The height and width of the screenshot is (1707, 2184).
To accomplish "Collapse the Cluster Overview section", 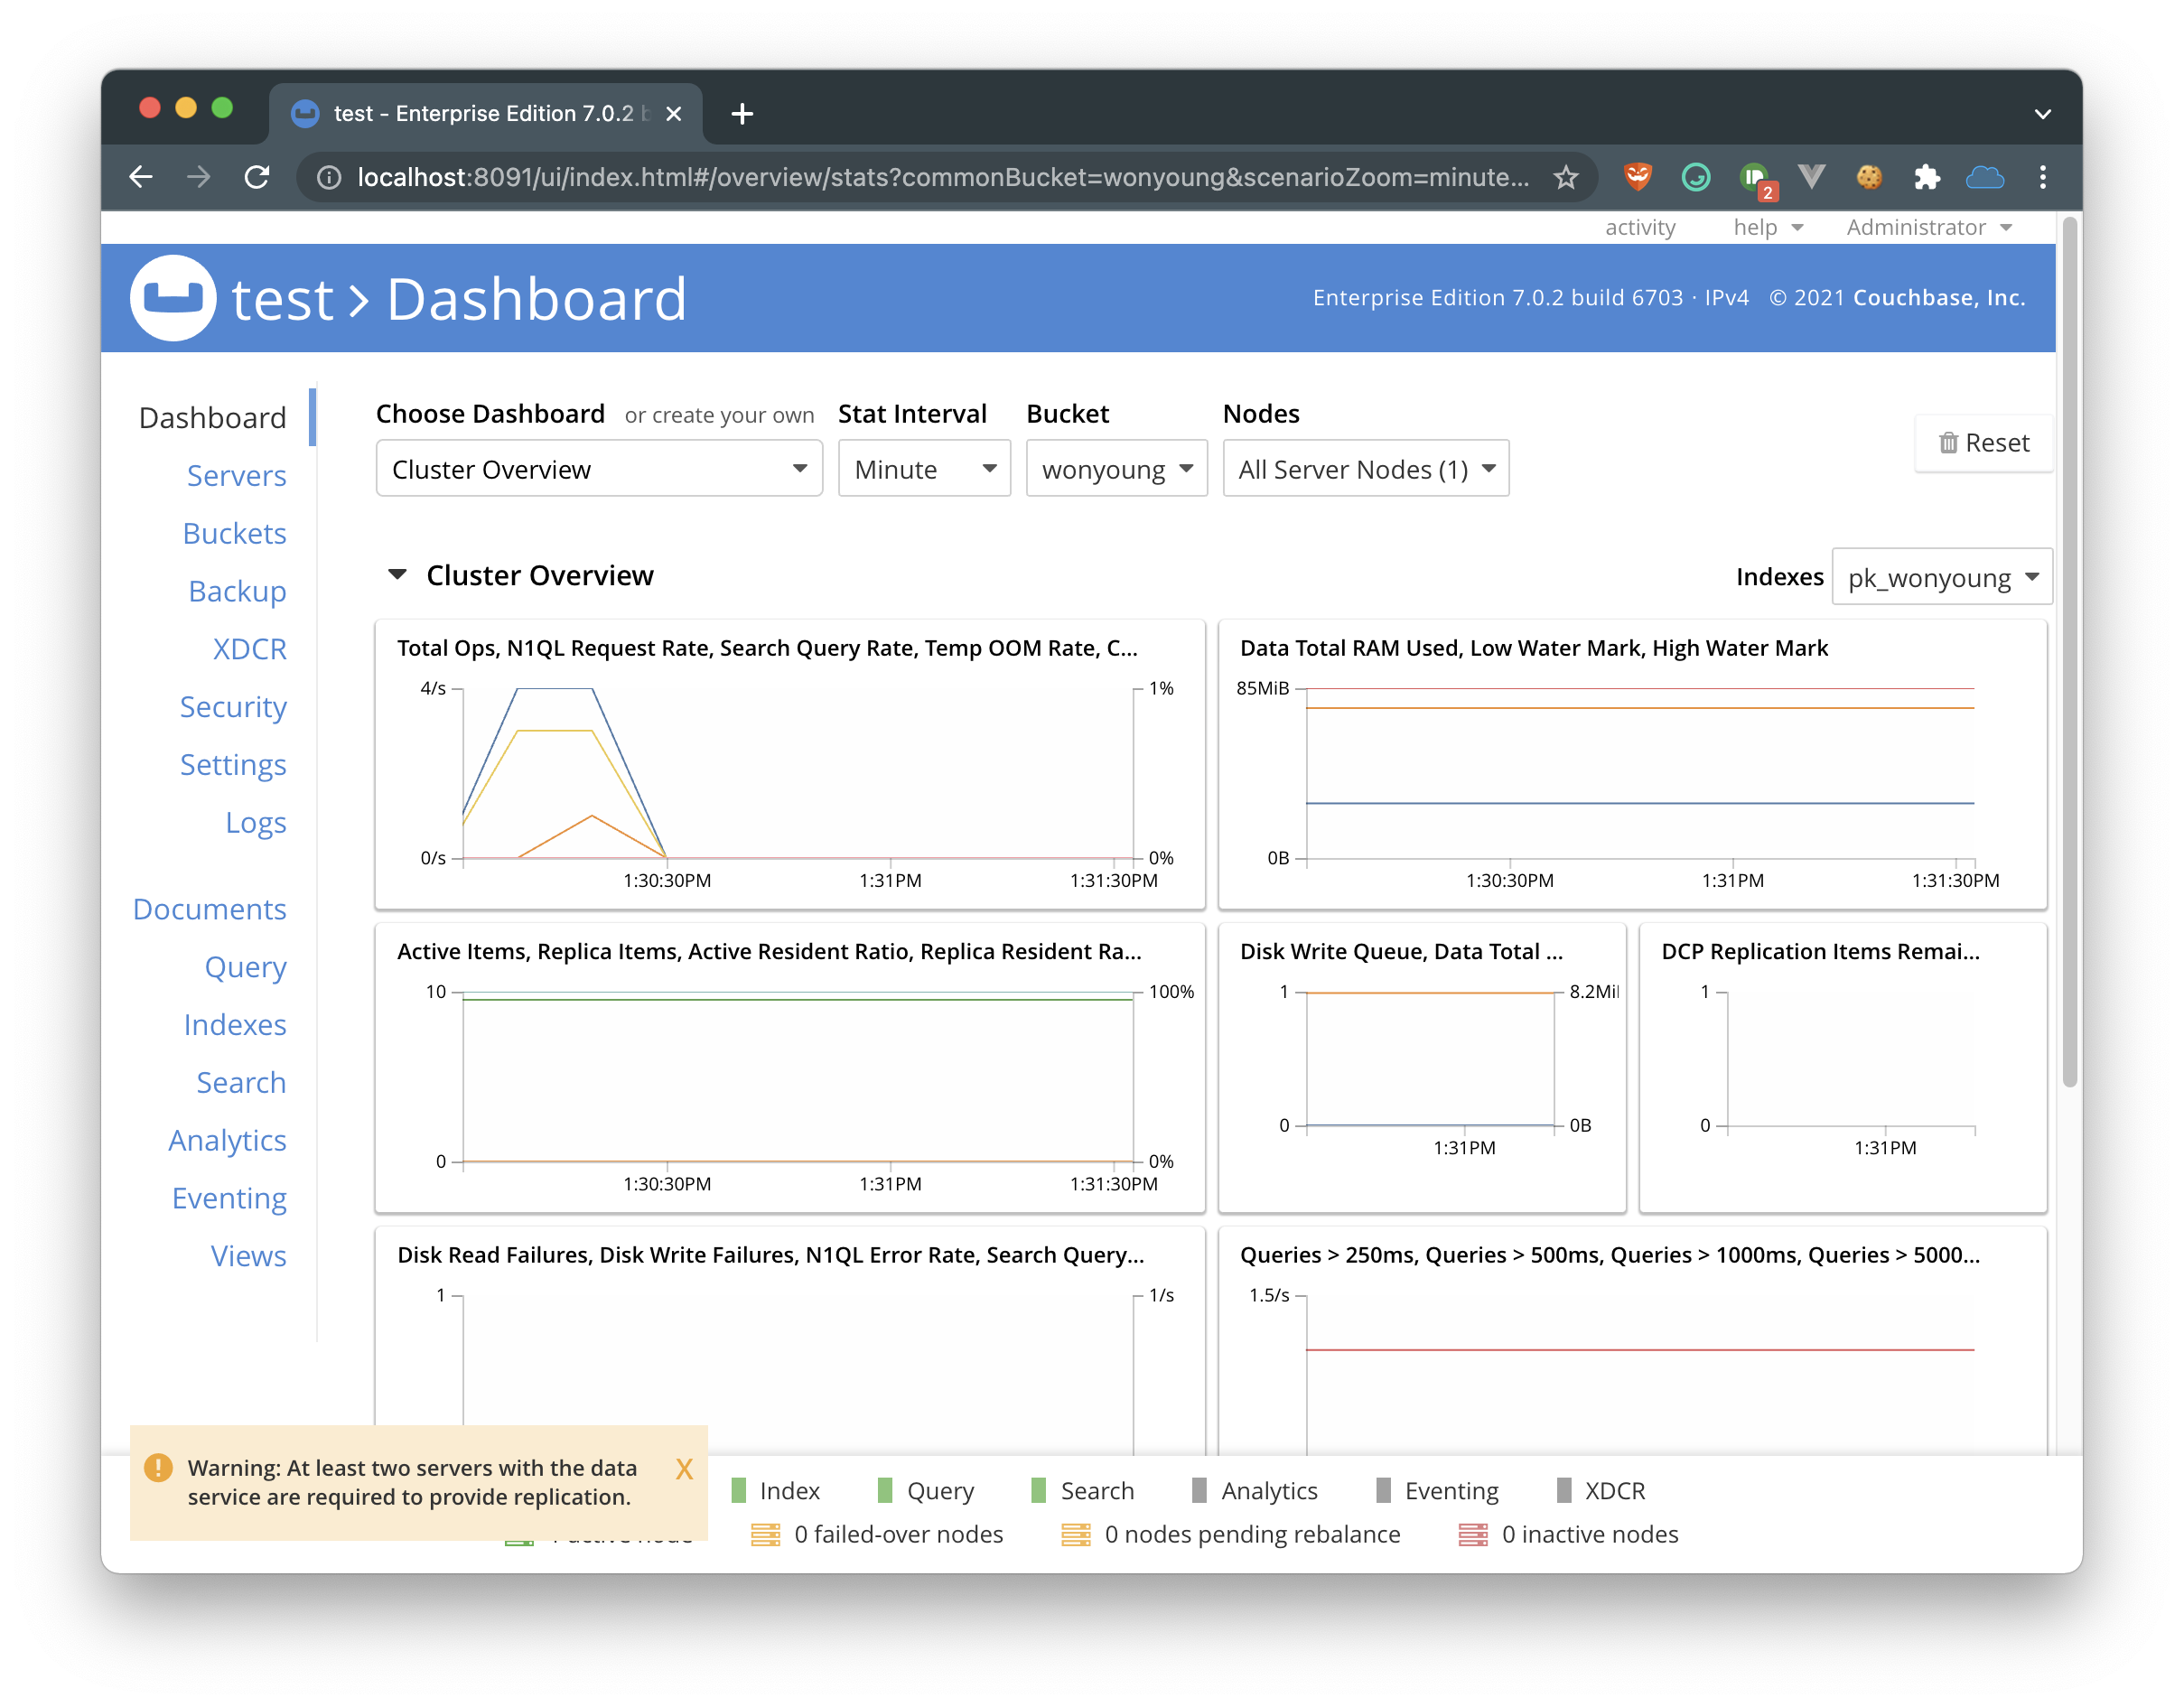I will [x=397, y=575].
